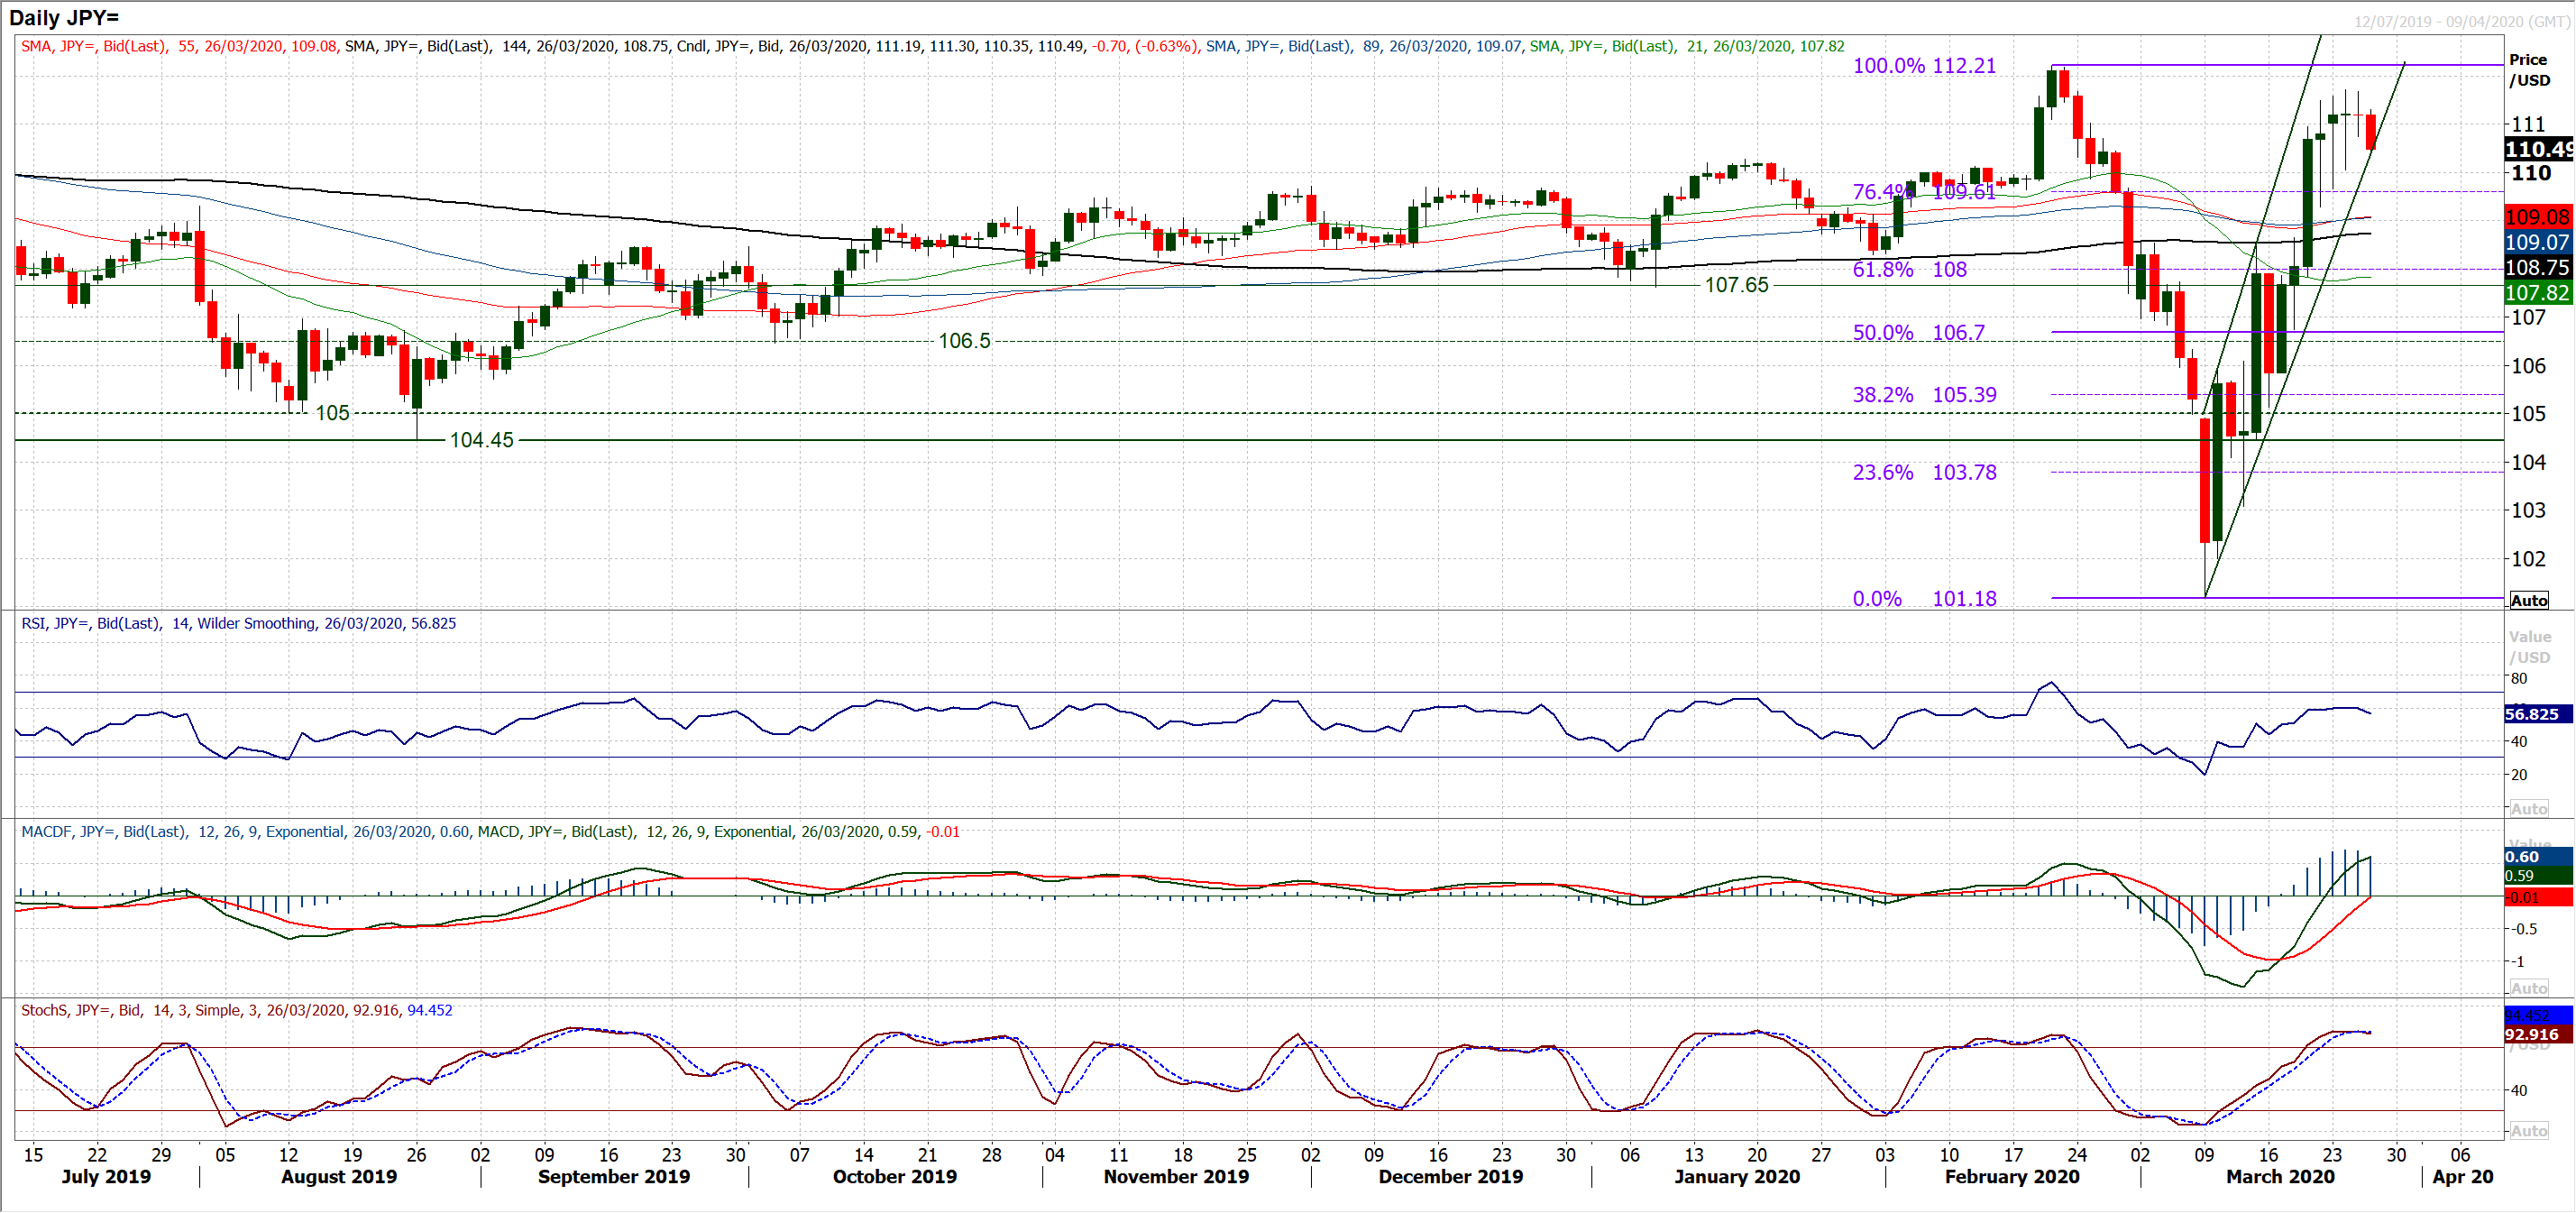
Task: Click the RSI value label 56.825
Action: tap(2538, 714)
